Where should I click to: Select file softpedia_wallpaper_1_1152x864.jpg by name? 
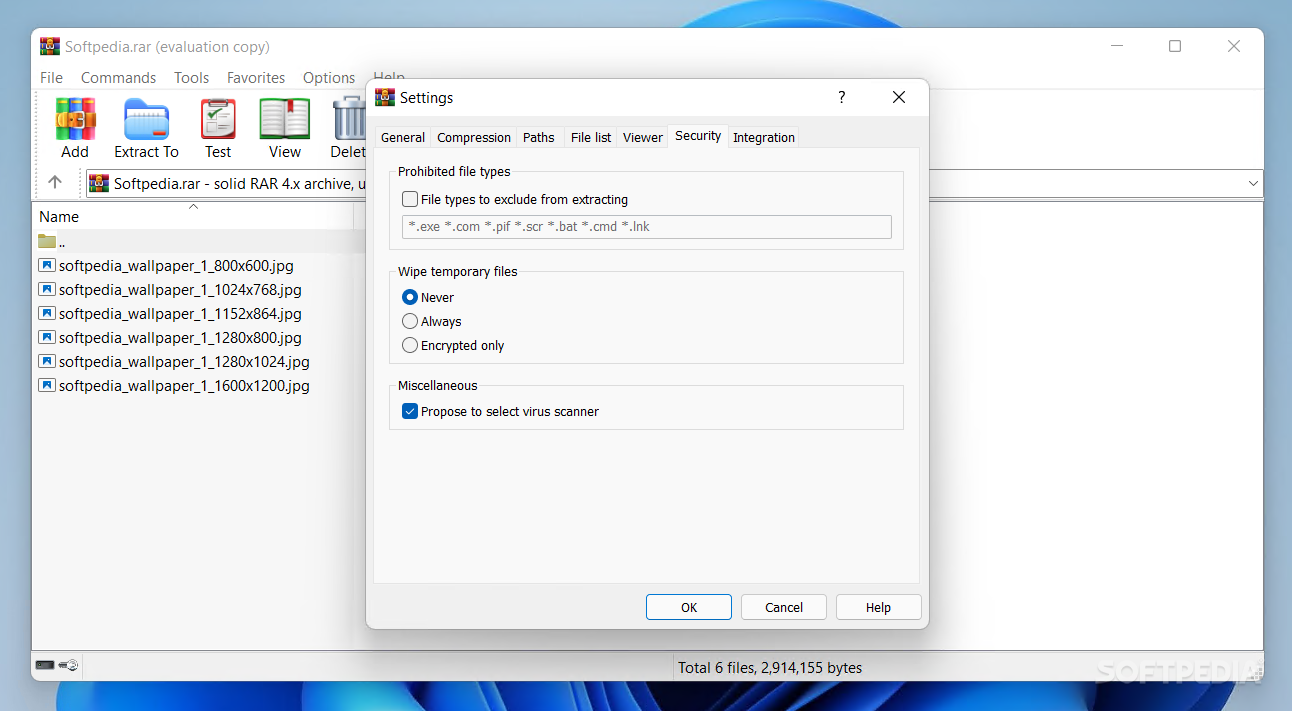(180, 313)
